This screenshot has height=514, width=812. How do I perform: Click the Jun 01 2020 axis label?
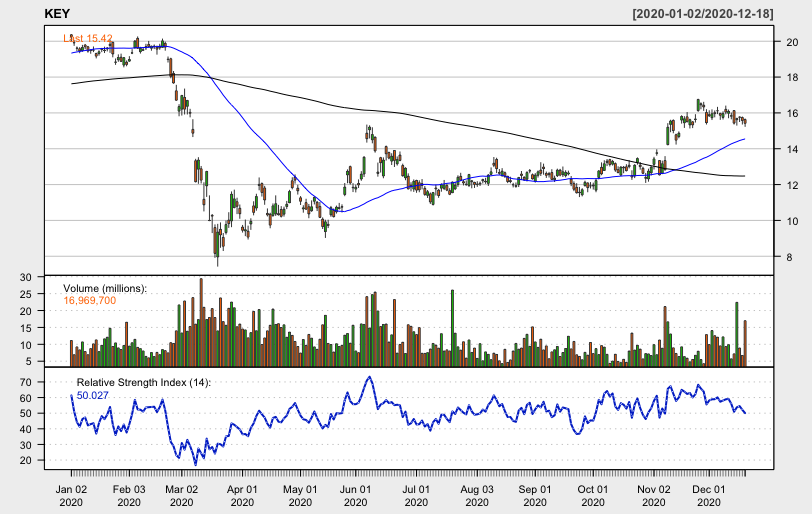coord(356,496)
